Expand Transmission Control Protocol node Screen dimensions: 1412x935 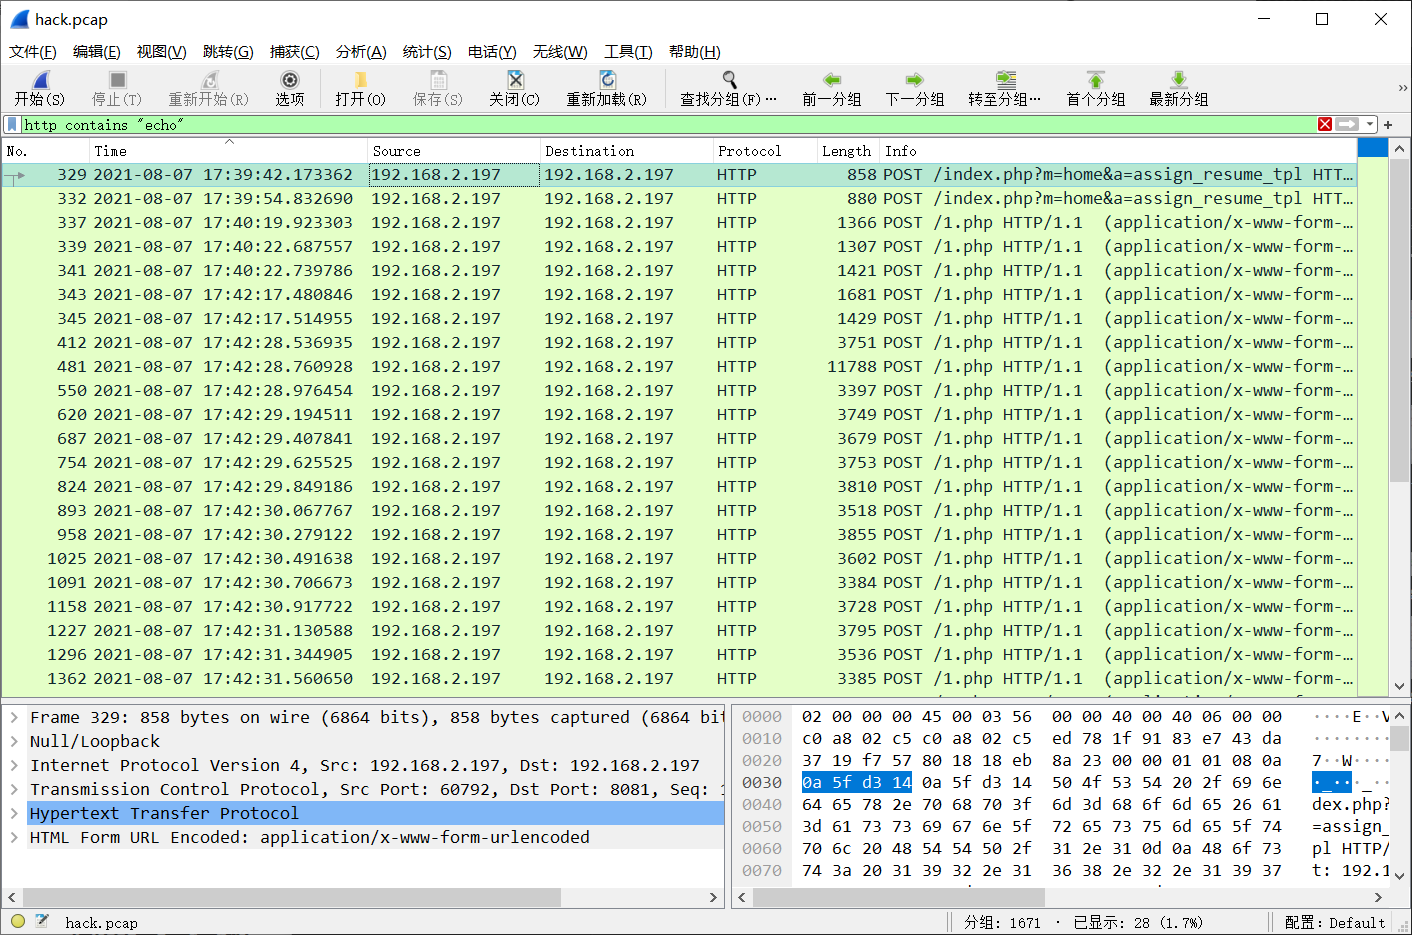click(x=14, y=789)
